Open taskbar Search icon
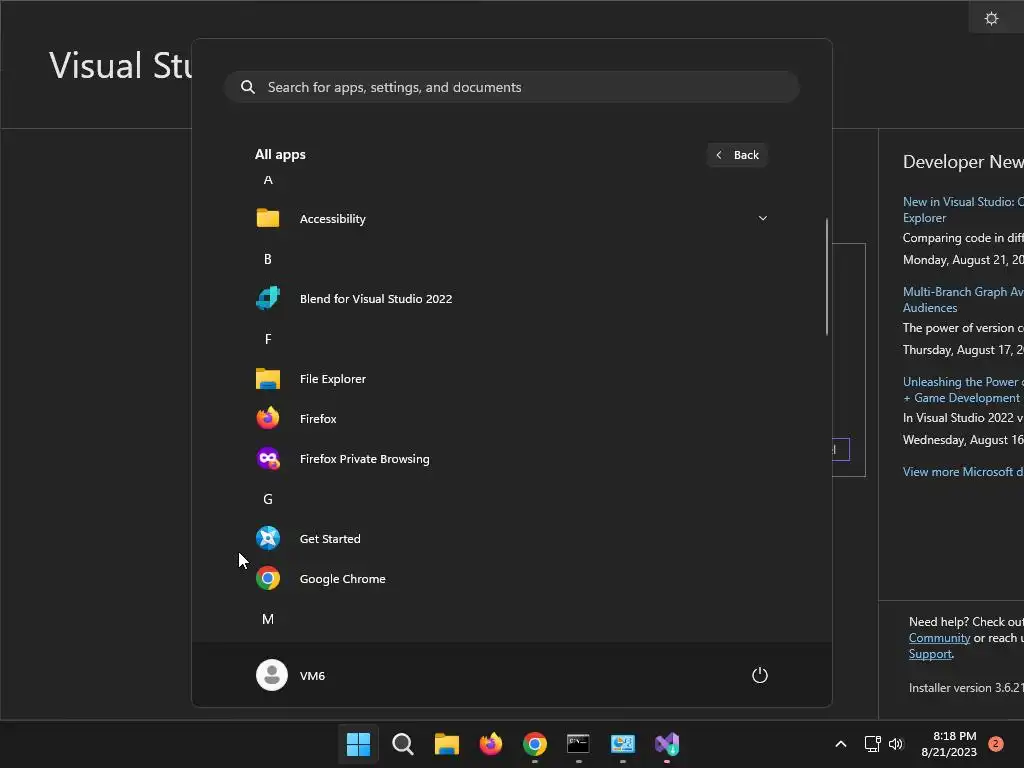1024x768 pixels. [403, 744]
